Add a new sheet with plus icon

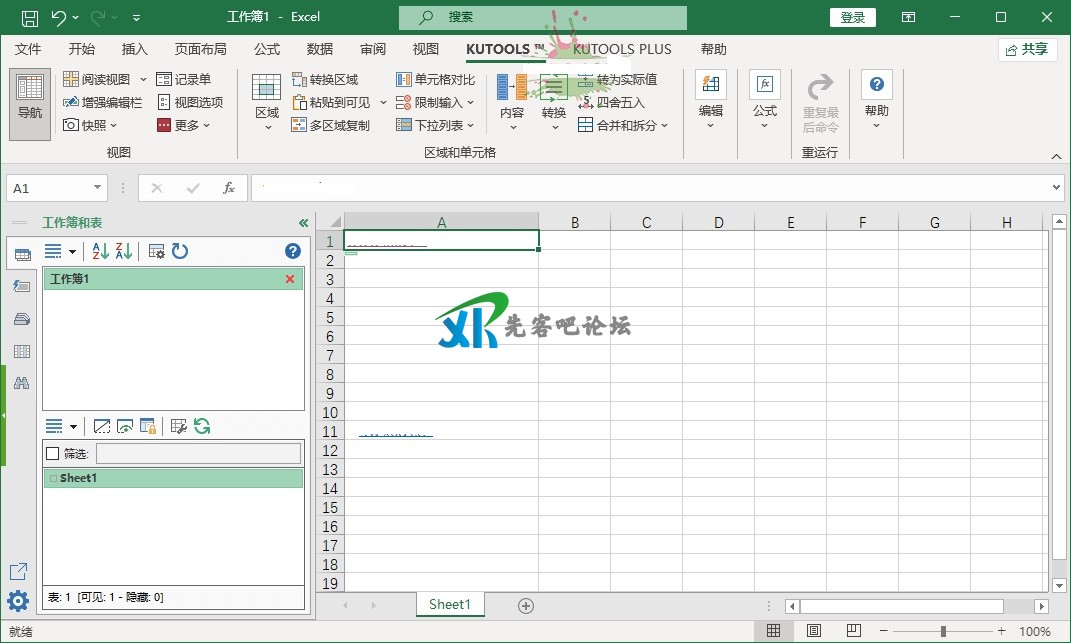pos(526,605)
